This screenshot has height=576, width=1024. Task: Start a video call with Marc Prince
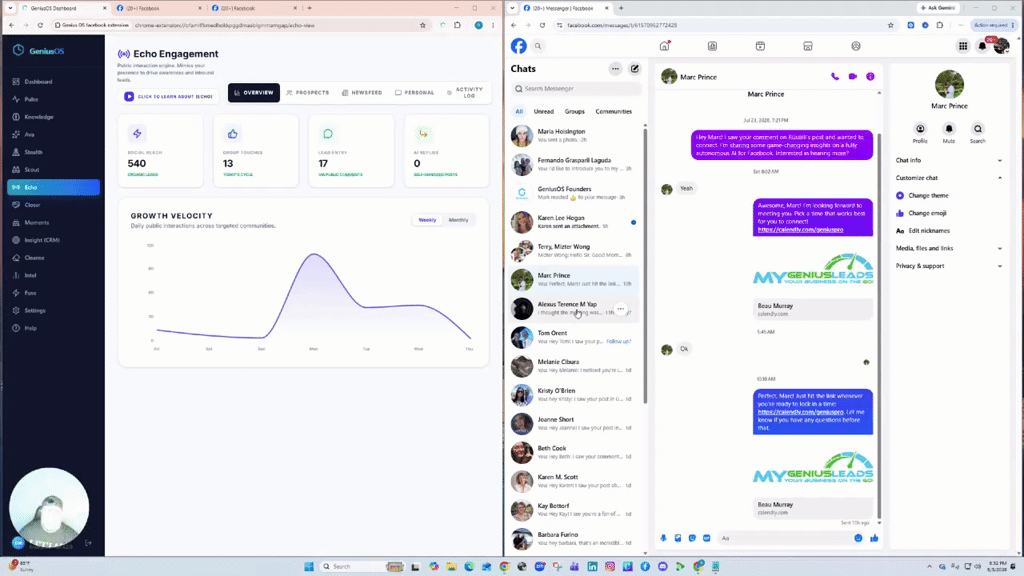pos(852,76)
